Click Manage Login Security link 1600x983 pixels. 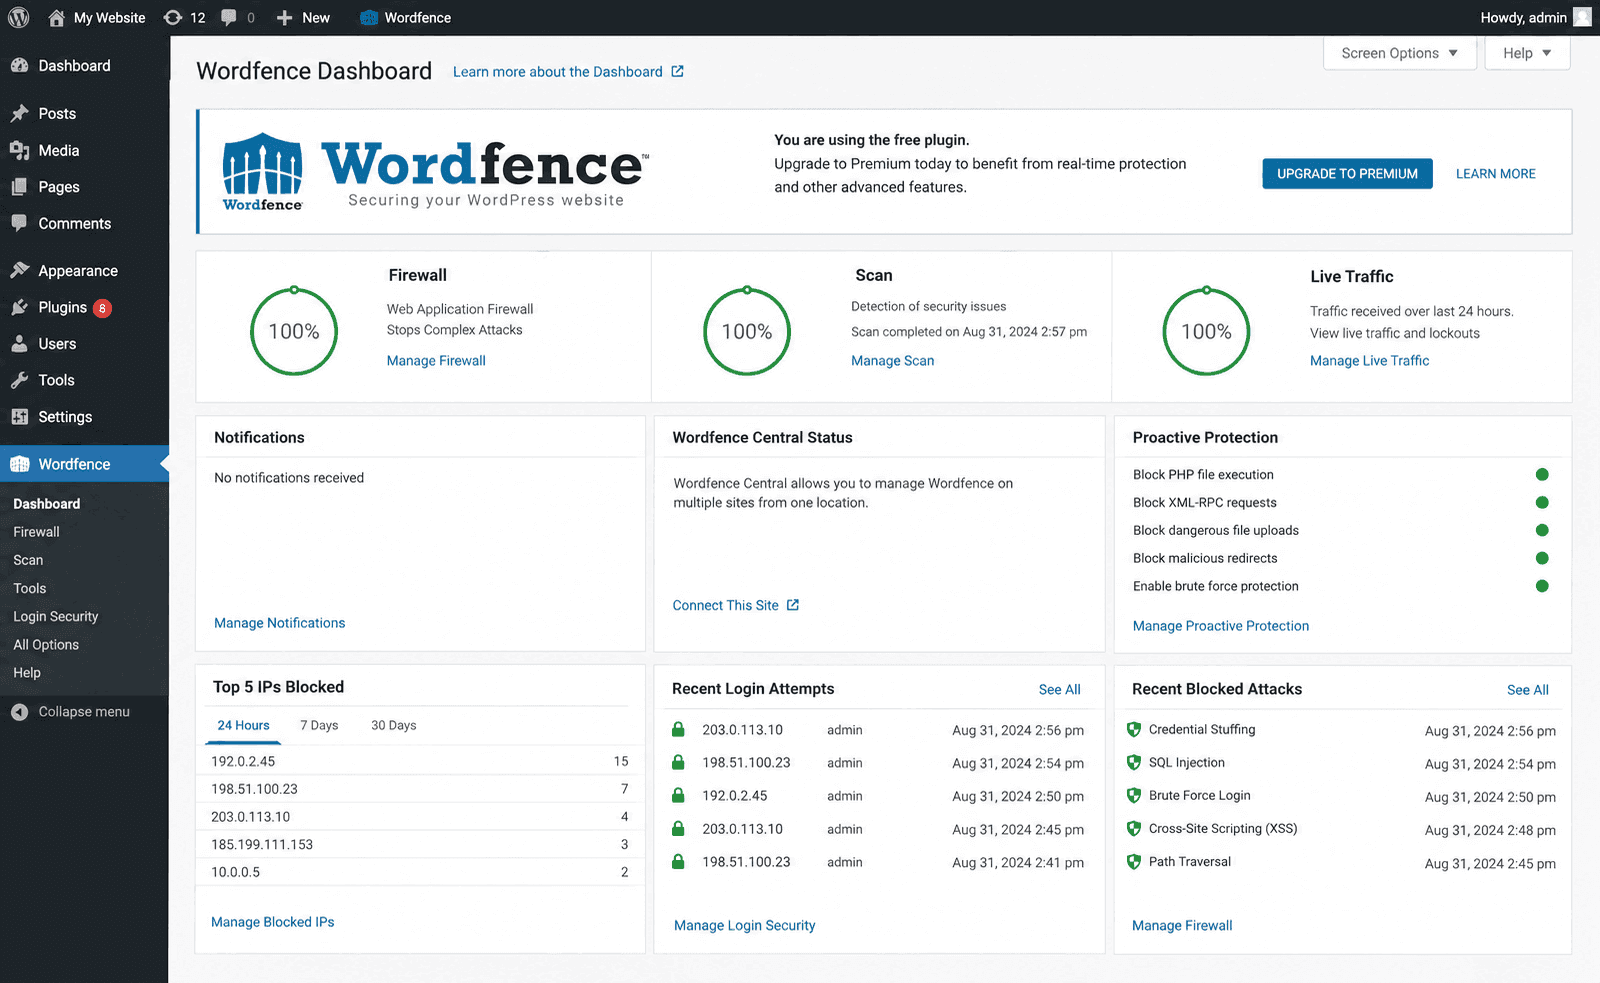click(x=744, y=926)
